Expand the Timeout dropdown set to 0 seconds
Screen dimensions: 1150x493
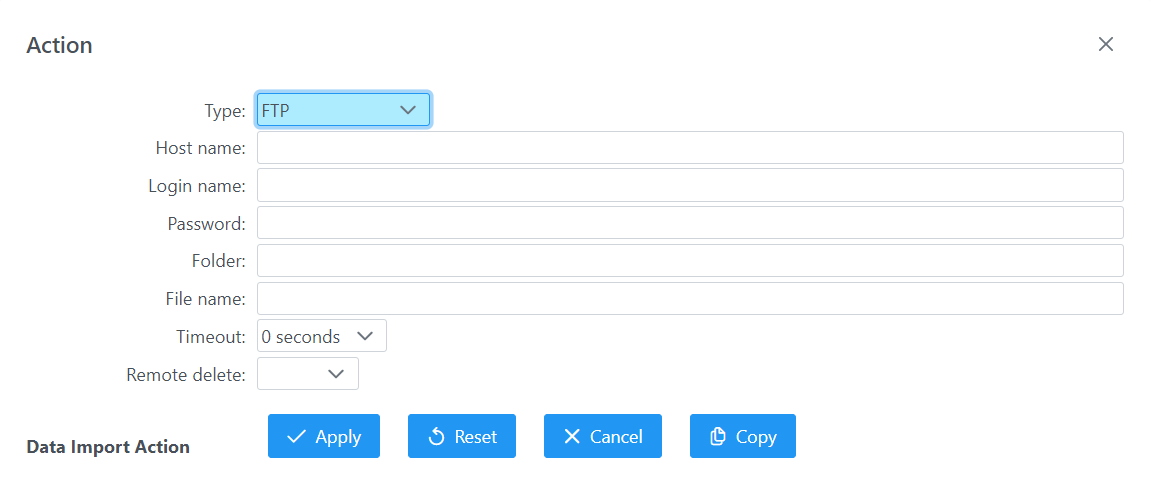click(321, 336)
